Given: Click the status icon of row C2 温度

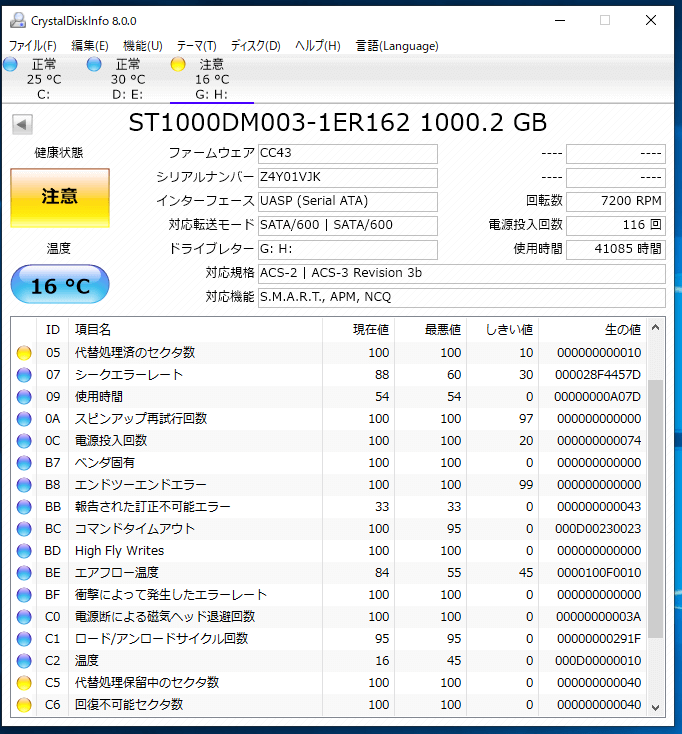Looking at the screenshot, I should coord(24,661).
